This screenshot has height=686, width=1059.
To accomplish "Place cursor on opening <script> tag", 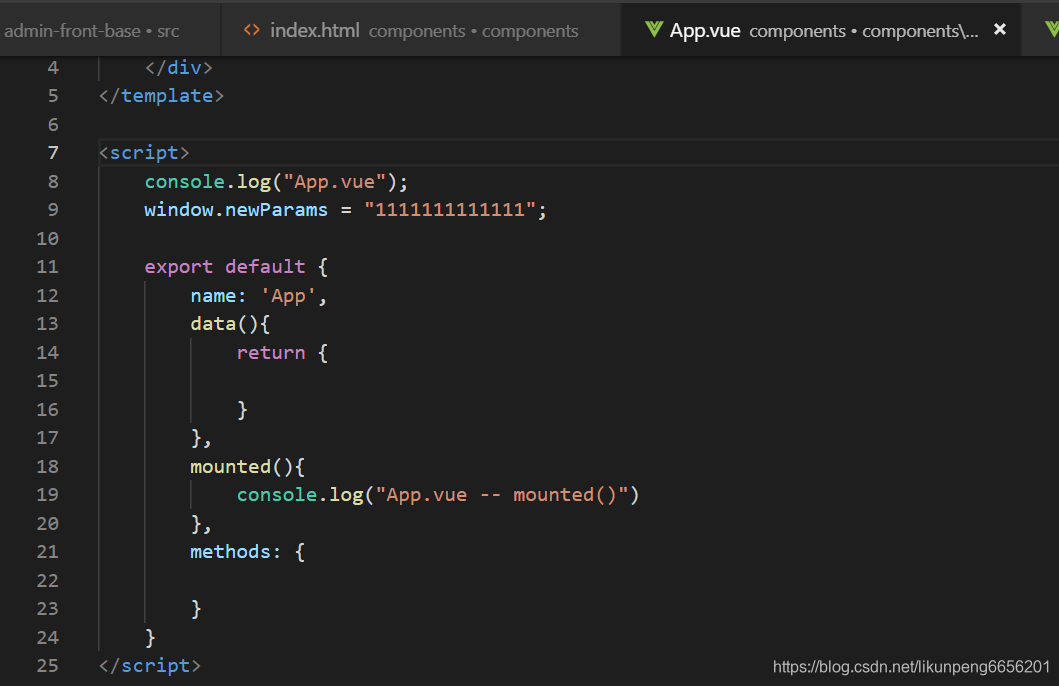I will [x=144, y=153].
